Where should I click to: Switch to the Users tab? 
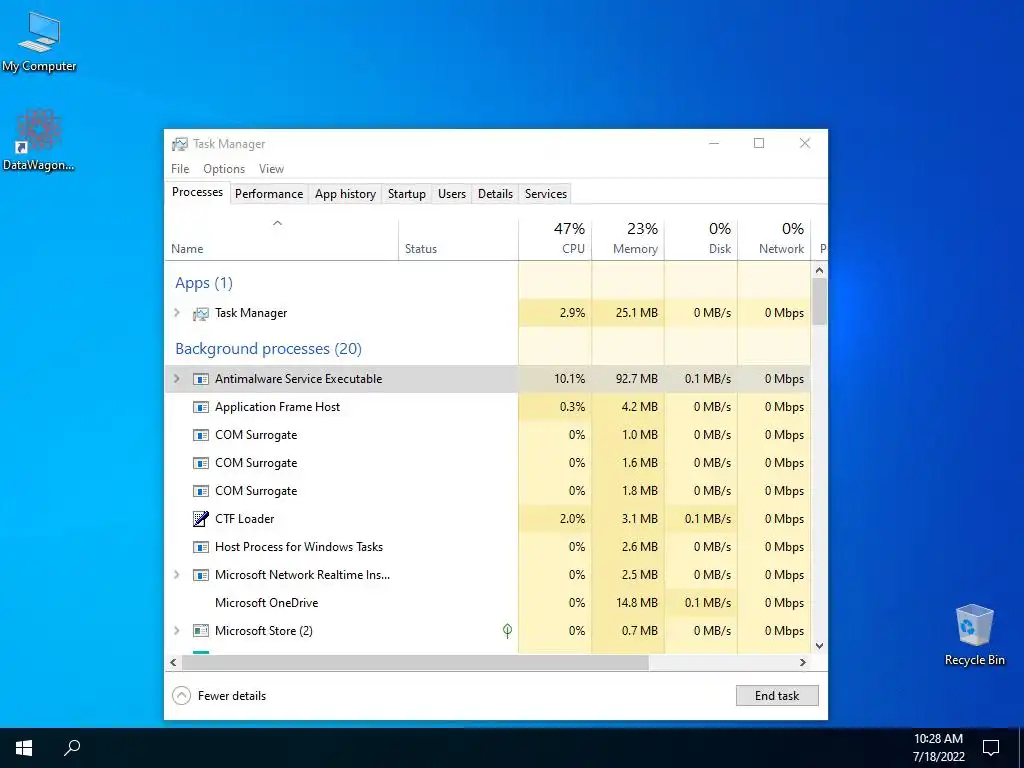(x=452, y=194)
